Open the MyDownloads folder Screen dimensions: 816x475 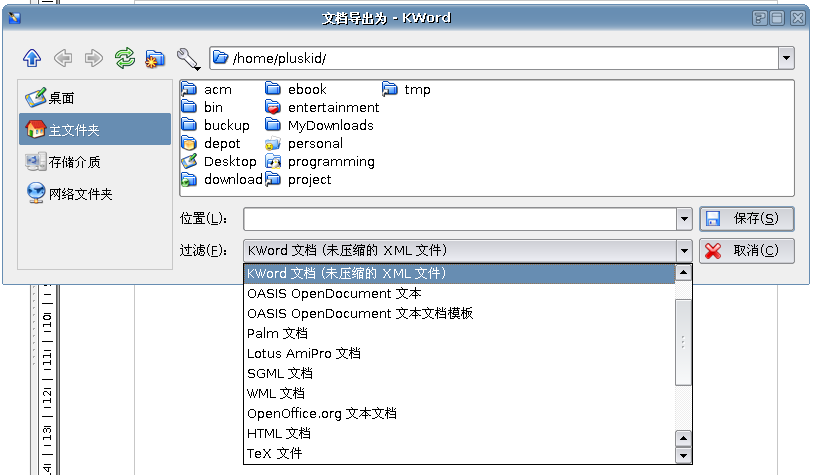[x=320, y=125]
